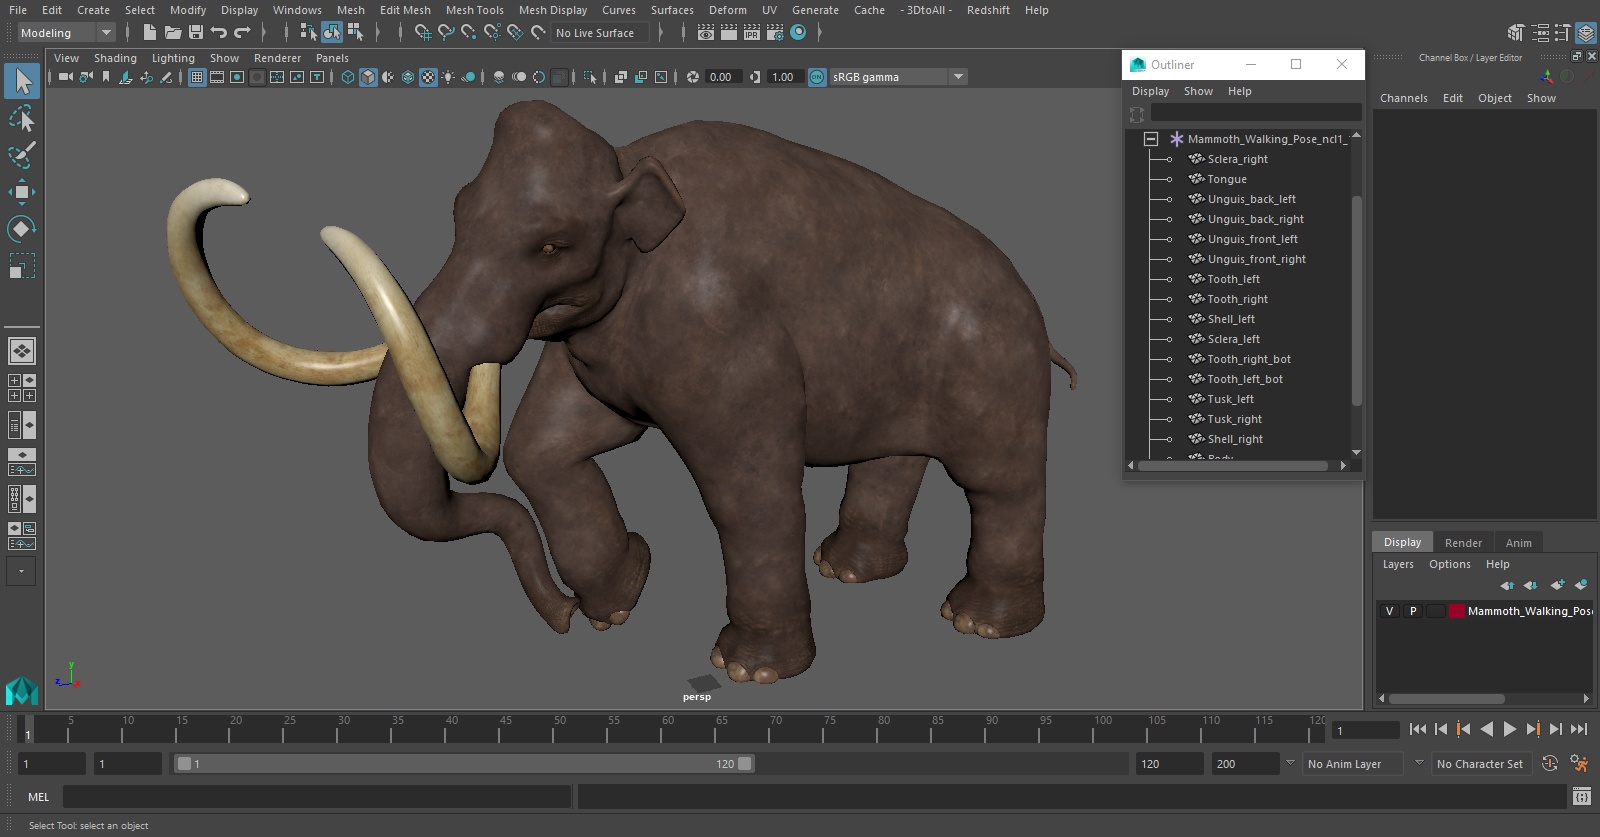Click the red Mammoth layer color swatch

click(1457, 611)
